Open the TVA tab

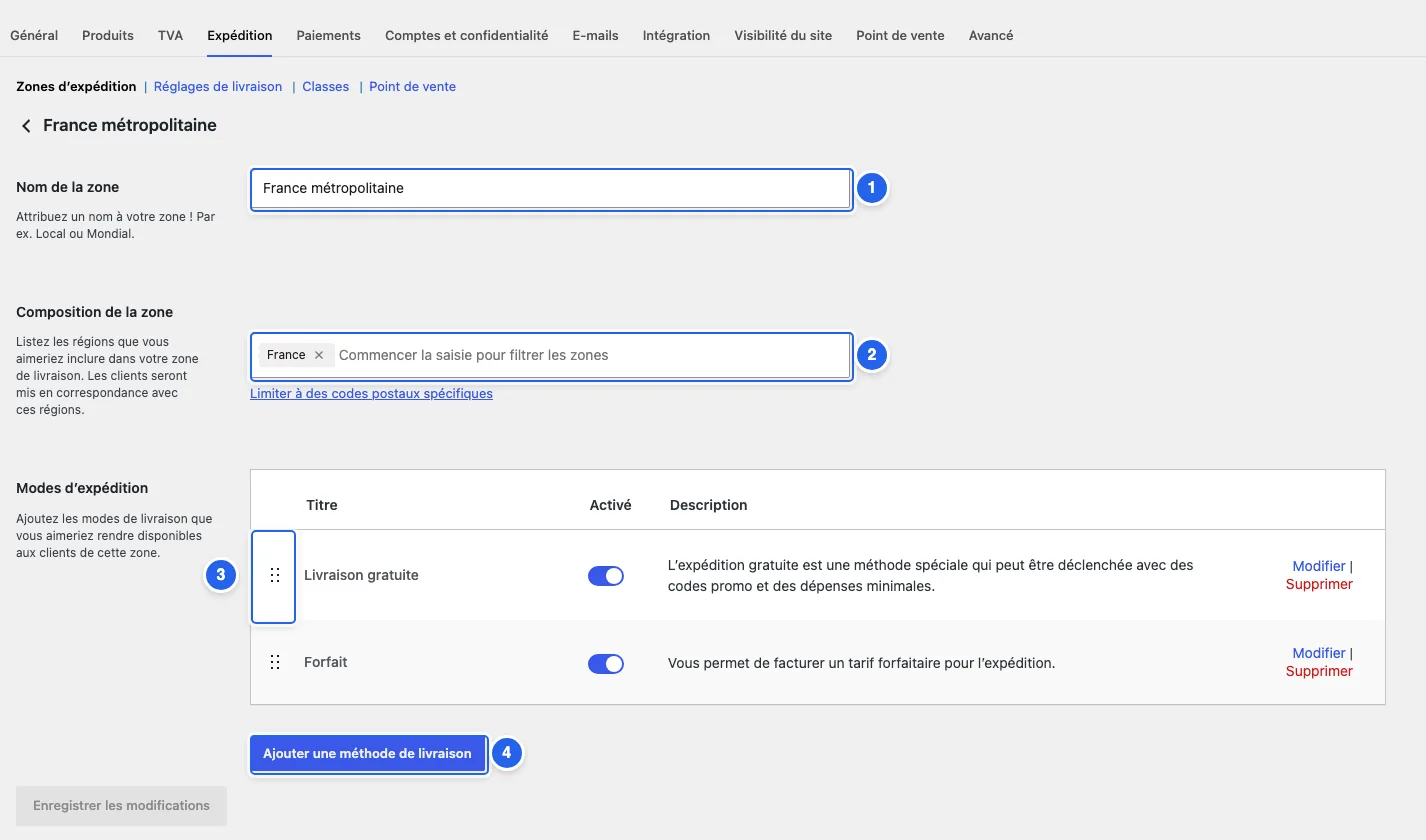tap(170, 35)
